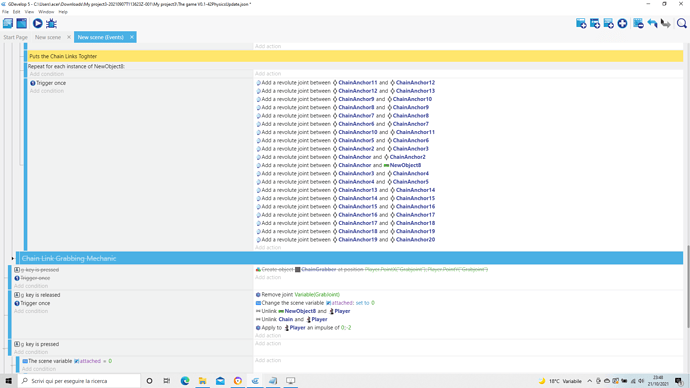Open File Explorer from the taskbar

point(202,381)
